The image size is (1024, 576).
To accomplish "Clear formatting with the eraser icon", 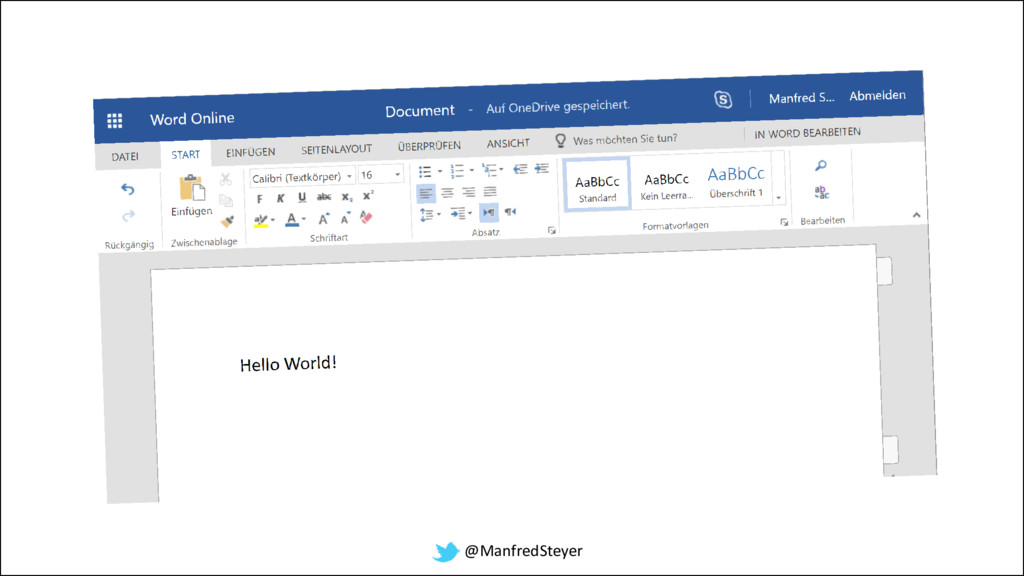I will [366, 217].
